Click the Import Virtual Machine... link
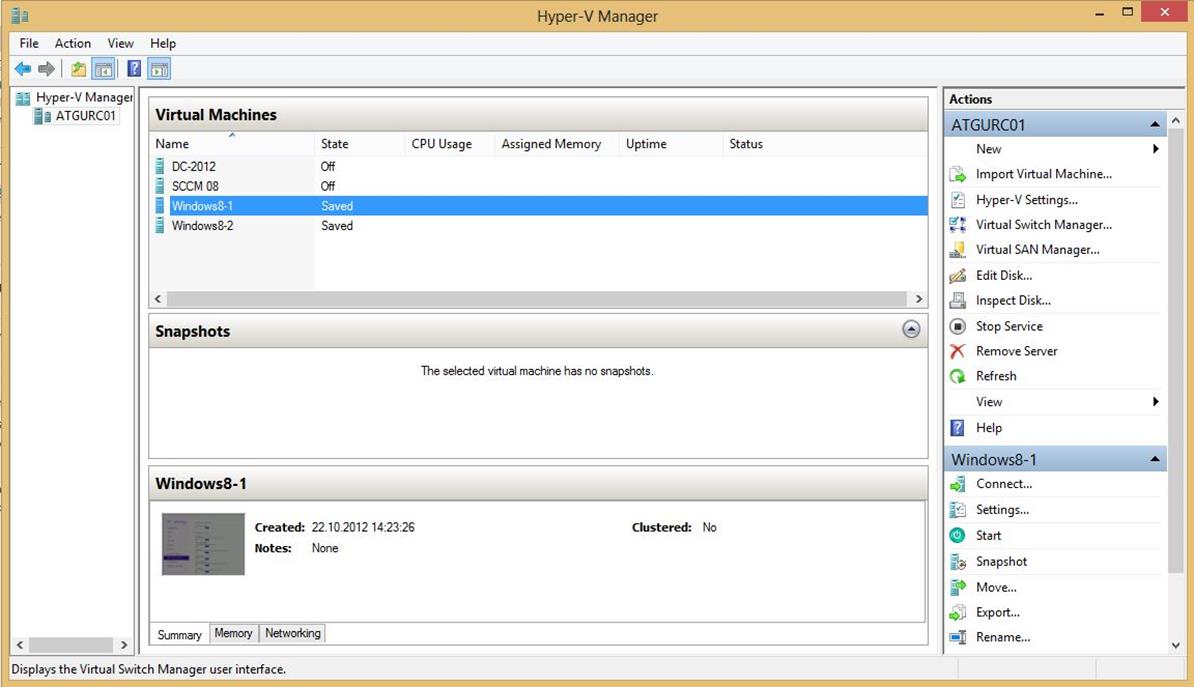Screen dimensions: 1194x687 coord(1043,174)
